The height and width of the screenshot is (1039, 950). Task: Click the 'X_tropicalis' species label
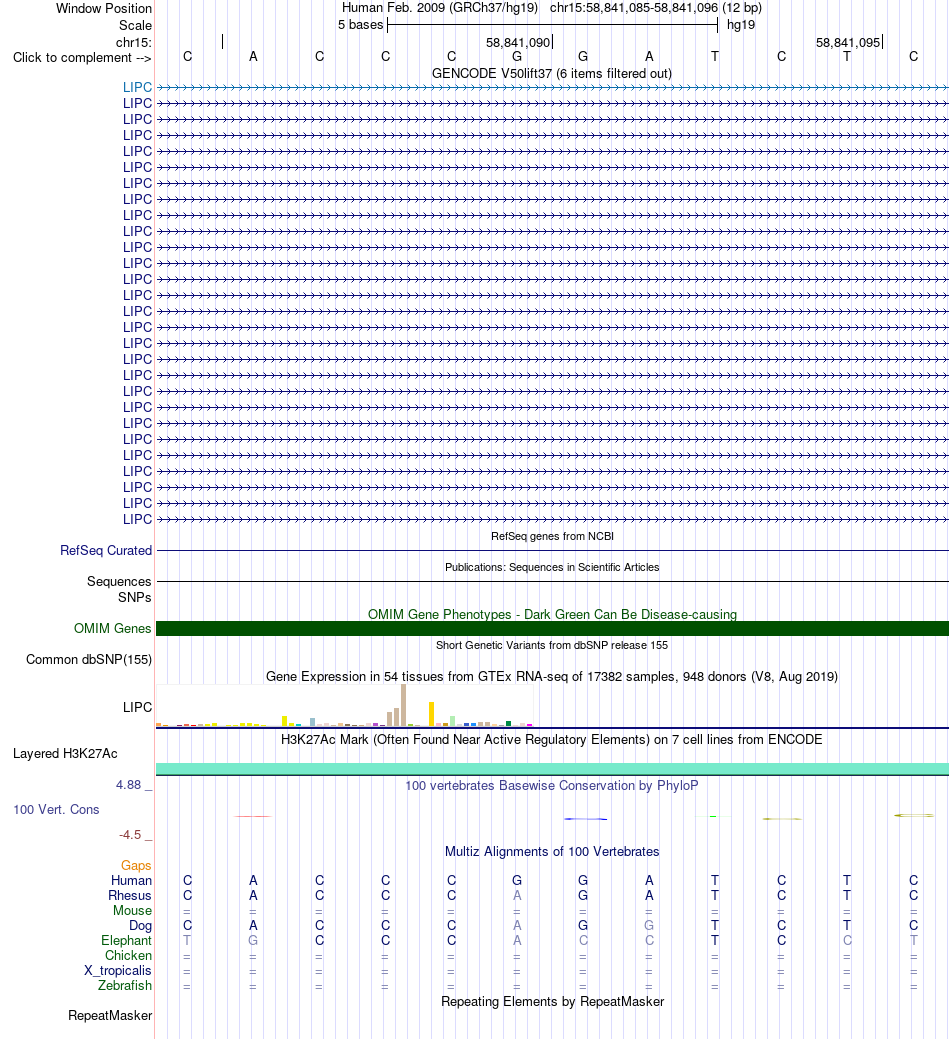point(118,971)
